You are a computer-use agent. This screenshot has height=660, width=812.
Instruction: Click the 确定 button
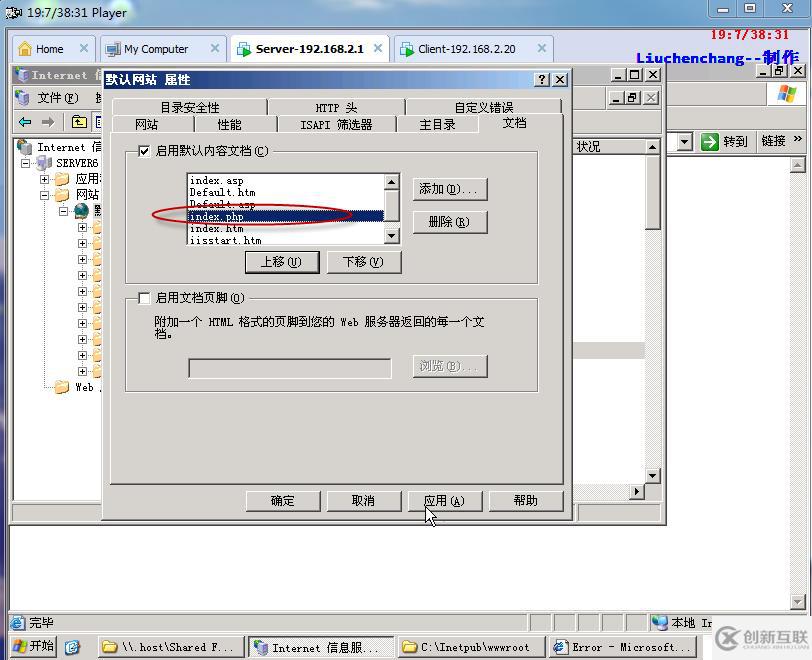click(283, 501)
